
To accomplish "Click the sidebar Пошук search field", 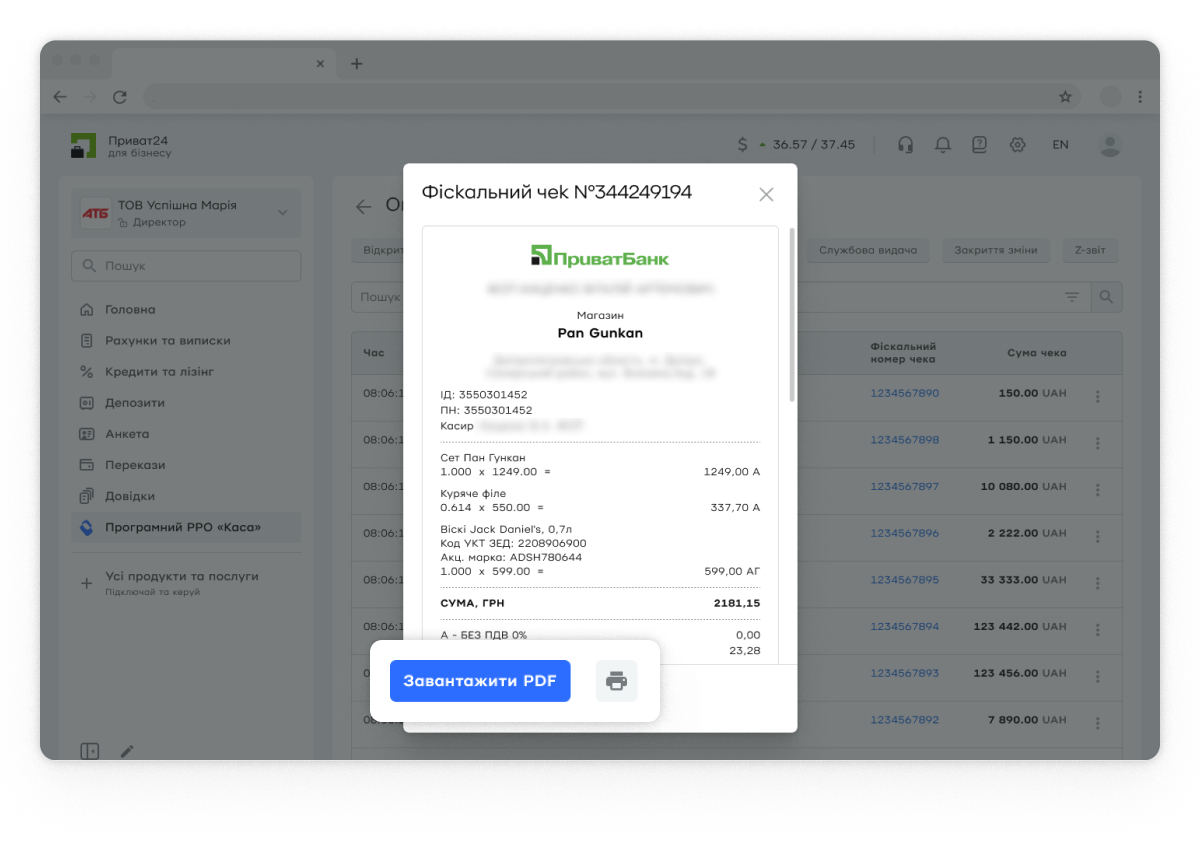I will [x=186, y=266].
